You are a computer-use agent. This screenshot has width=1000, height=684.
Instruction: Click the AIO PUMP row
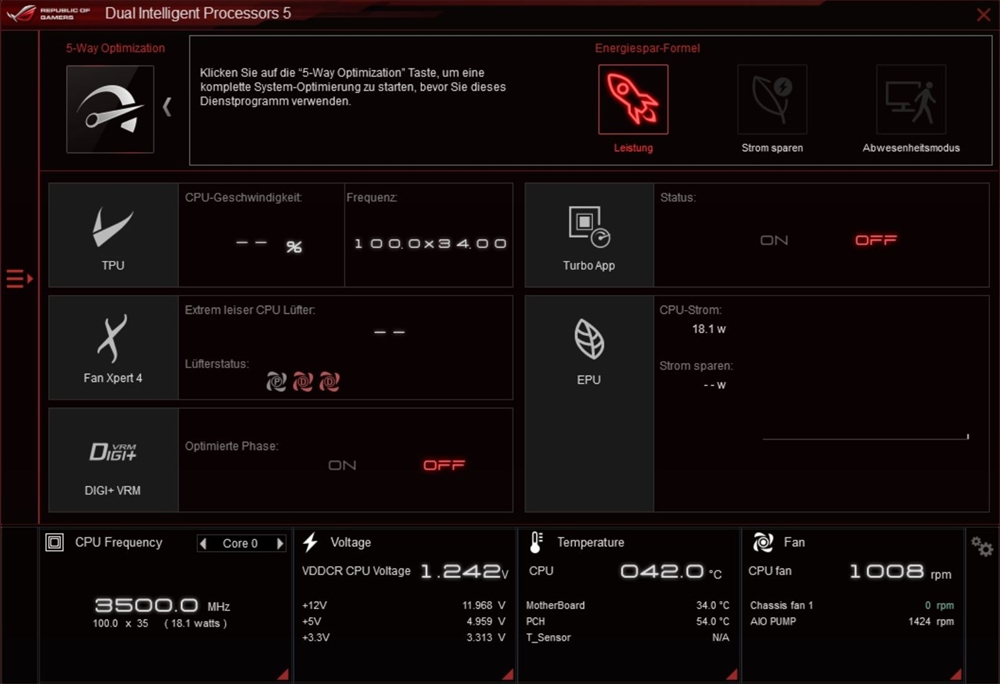[851, 621]
